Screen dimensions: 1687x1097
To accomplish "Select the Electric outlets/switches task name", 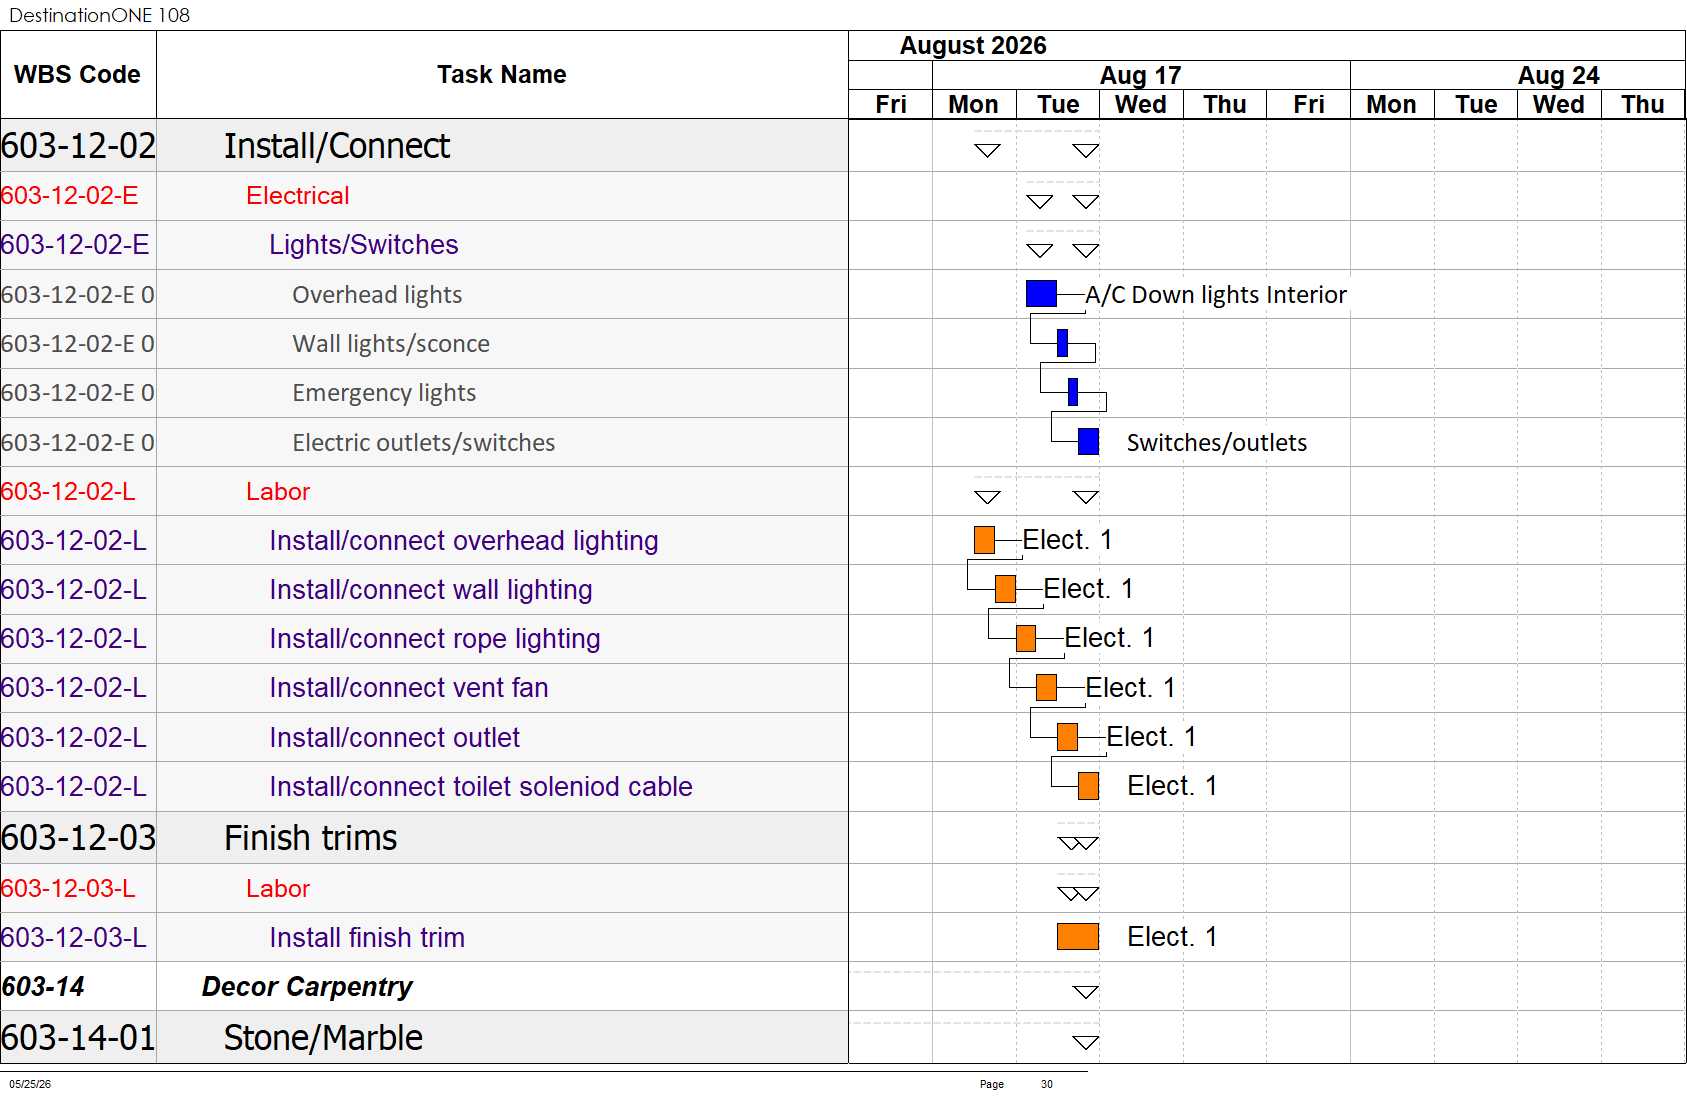I will pyautogui.click(x=424, y=443).
